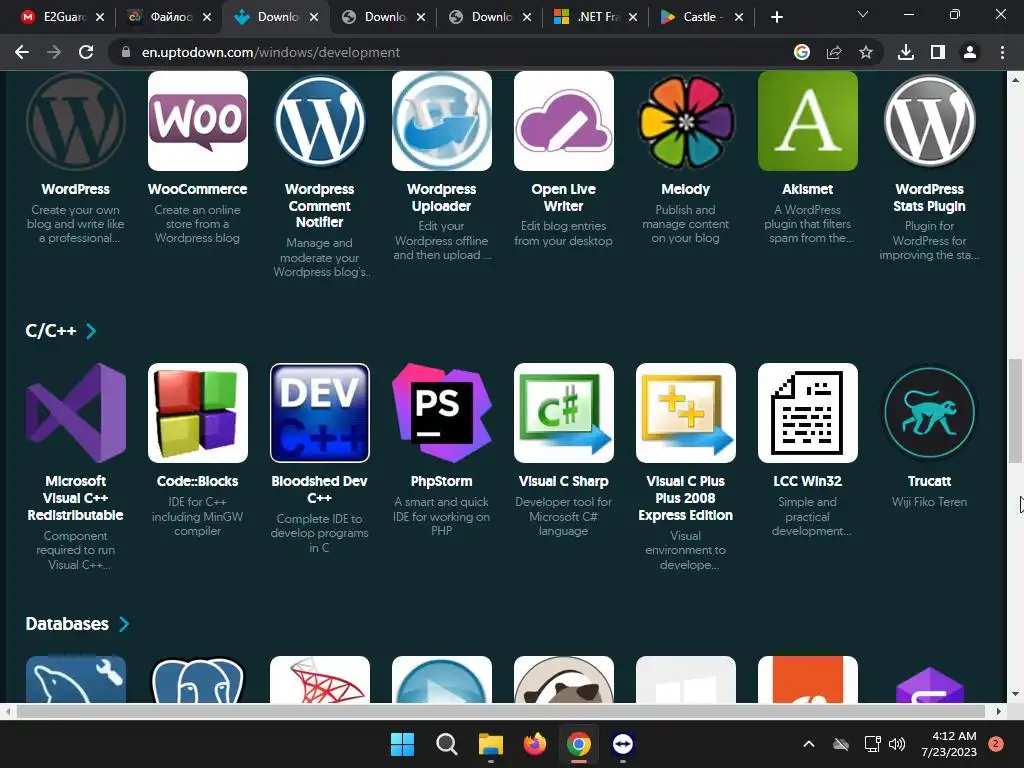Click the Chrome back arrow
The width and height of the screenshot is (1024, 768).
pyautogui.click(x=22, y=52)
